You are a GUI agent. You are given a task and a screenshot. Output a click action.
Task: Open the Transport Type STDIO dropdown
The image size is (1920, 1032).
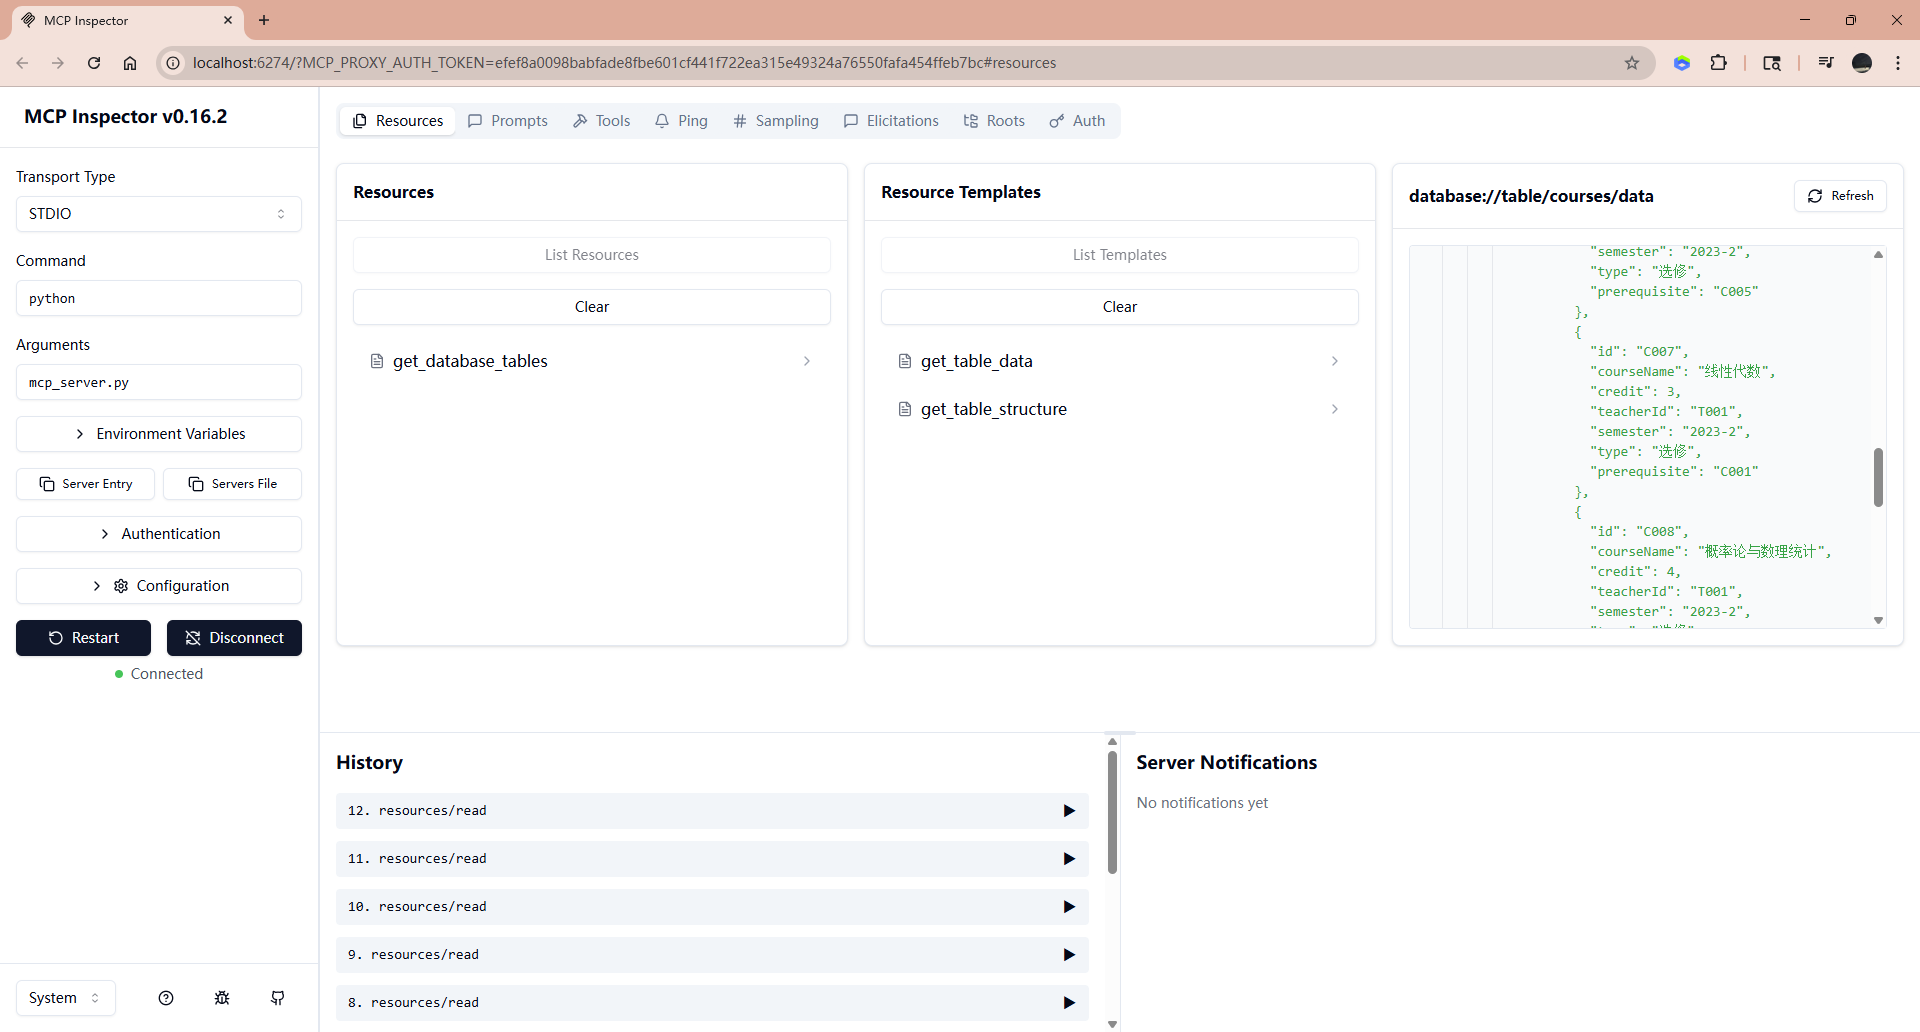click(x=159, y=214)
